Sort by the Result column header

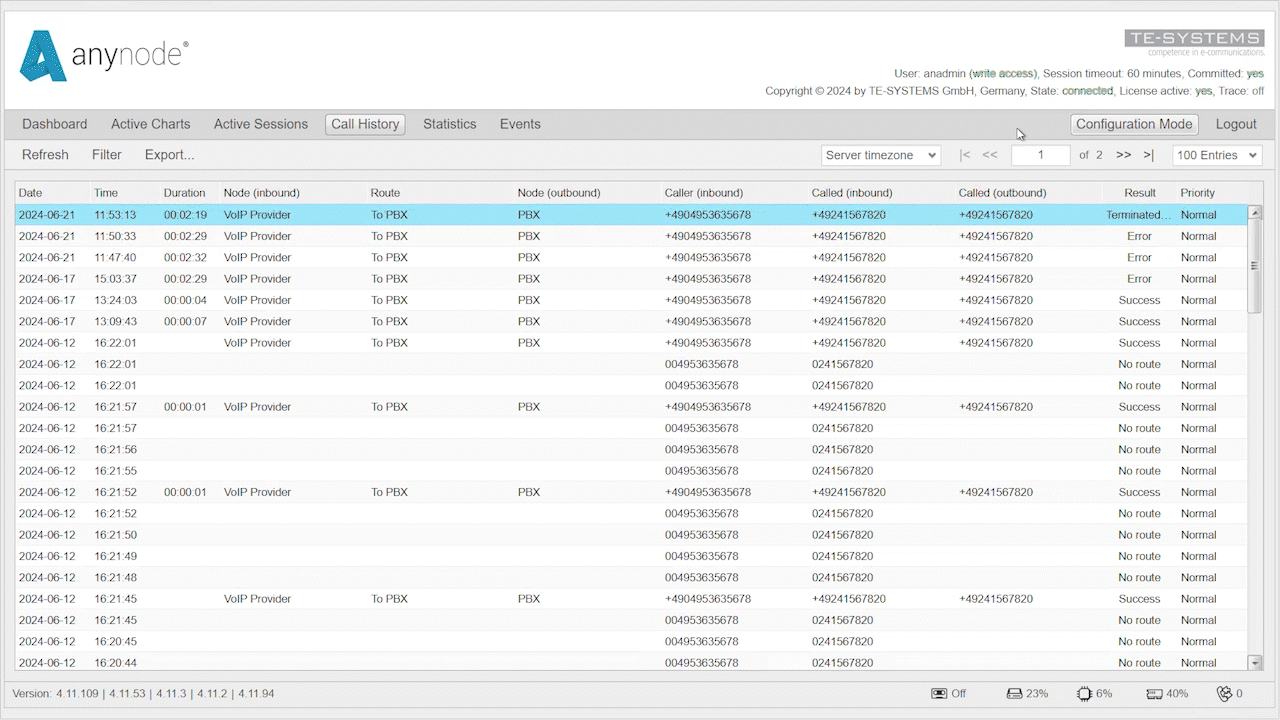click(1139, 193)
